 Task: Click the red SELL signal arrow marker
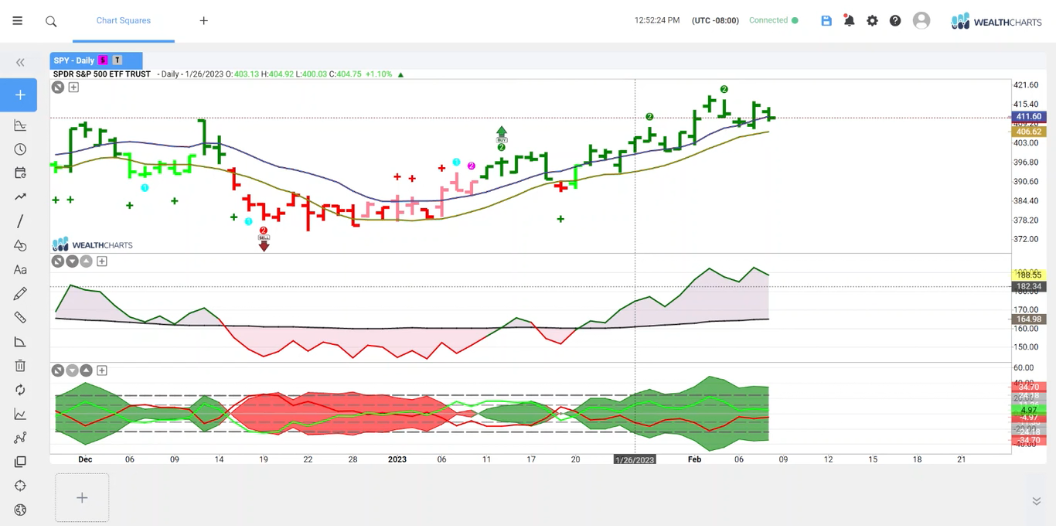264,242
